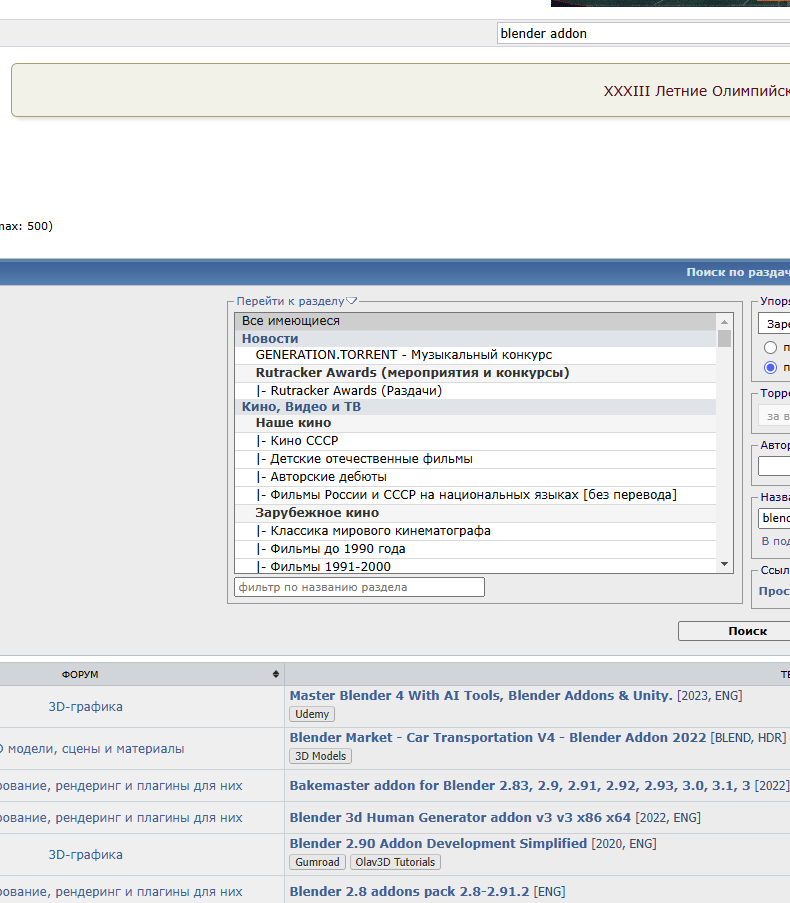Screen dimensions: 790x903
Task: Select '|- Авторские дебюты' subsection
Action: click(475, 477)
